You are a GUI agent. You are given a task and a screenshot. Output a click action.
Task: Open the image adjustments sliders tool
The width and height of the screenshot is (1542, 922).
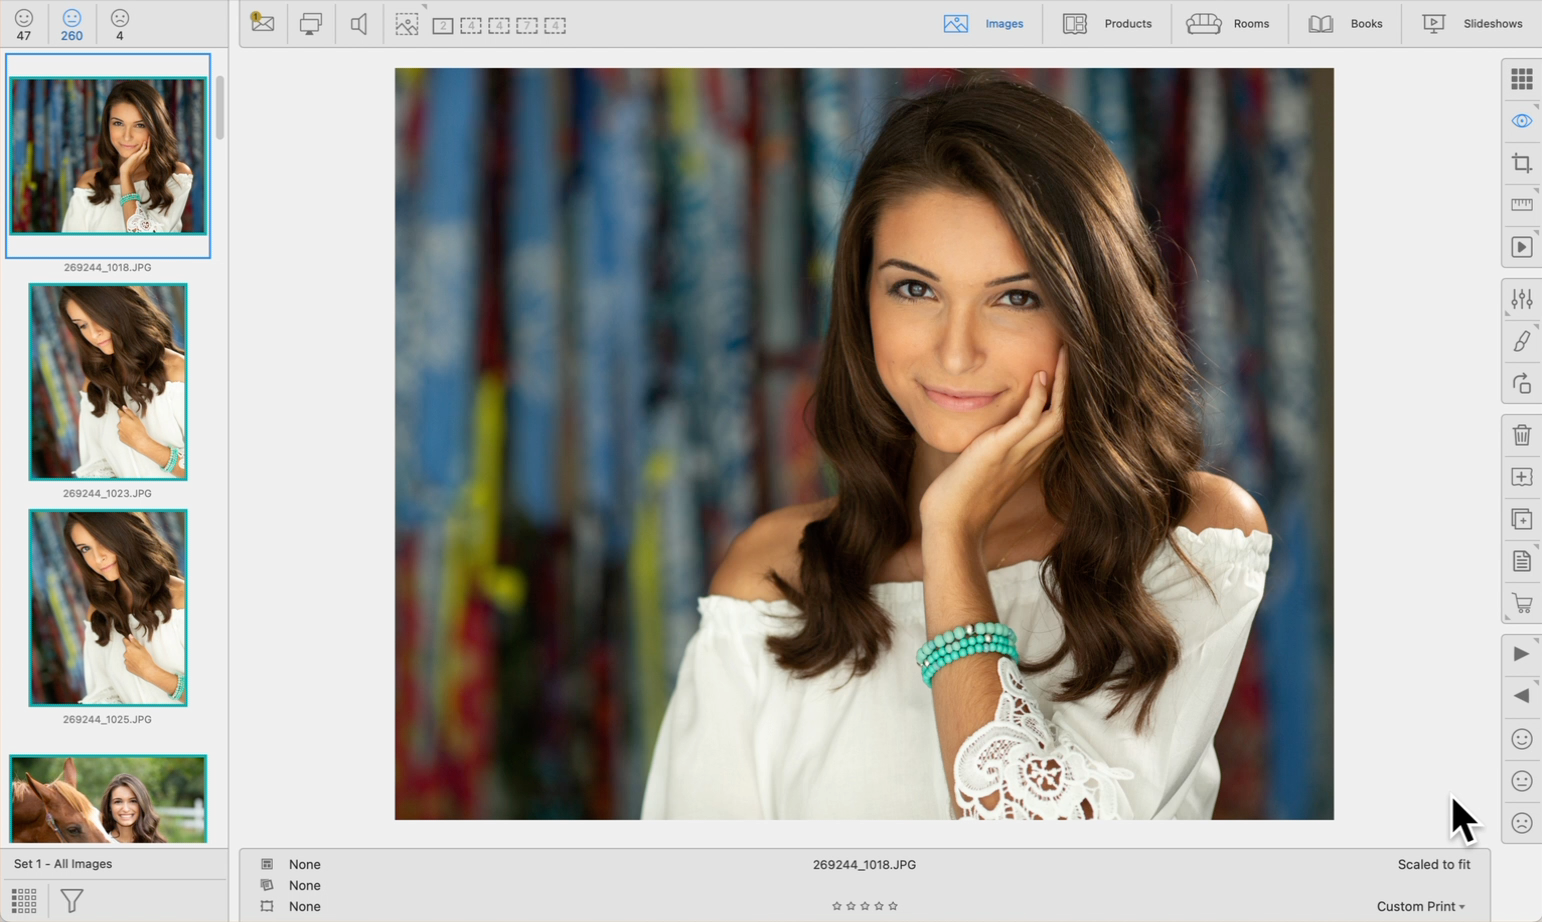pos(1521,299)
